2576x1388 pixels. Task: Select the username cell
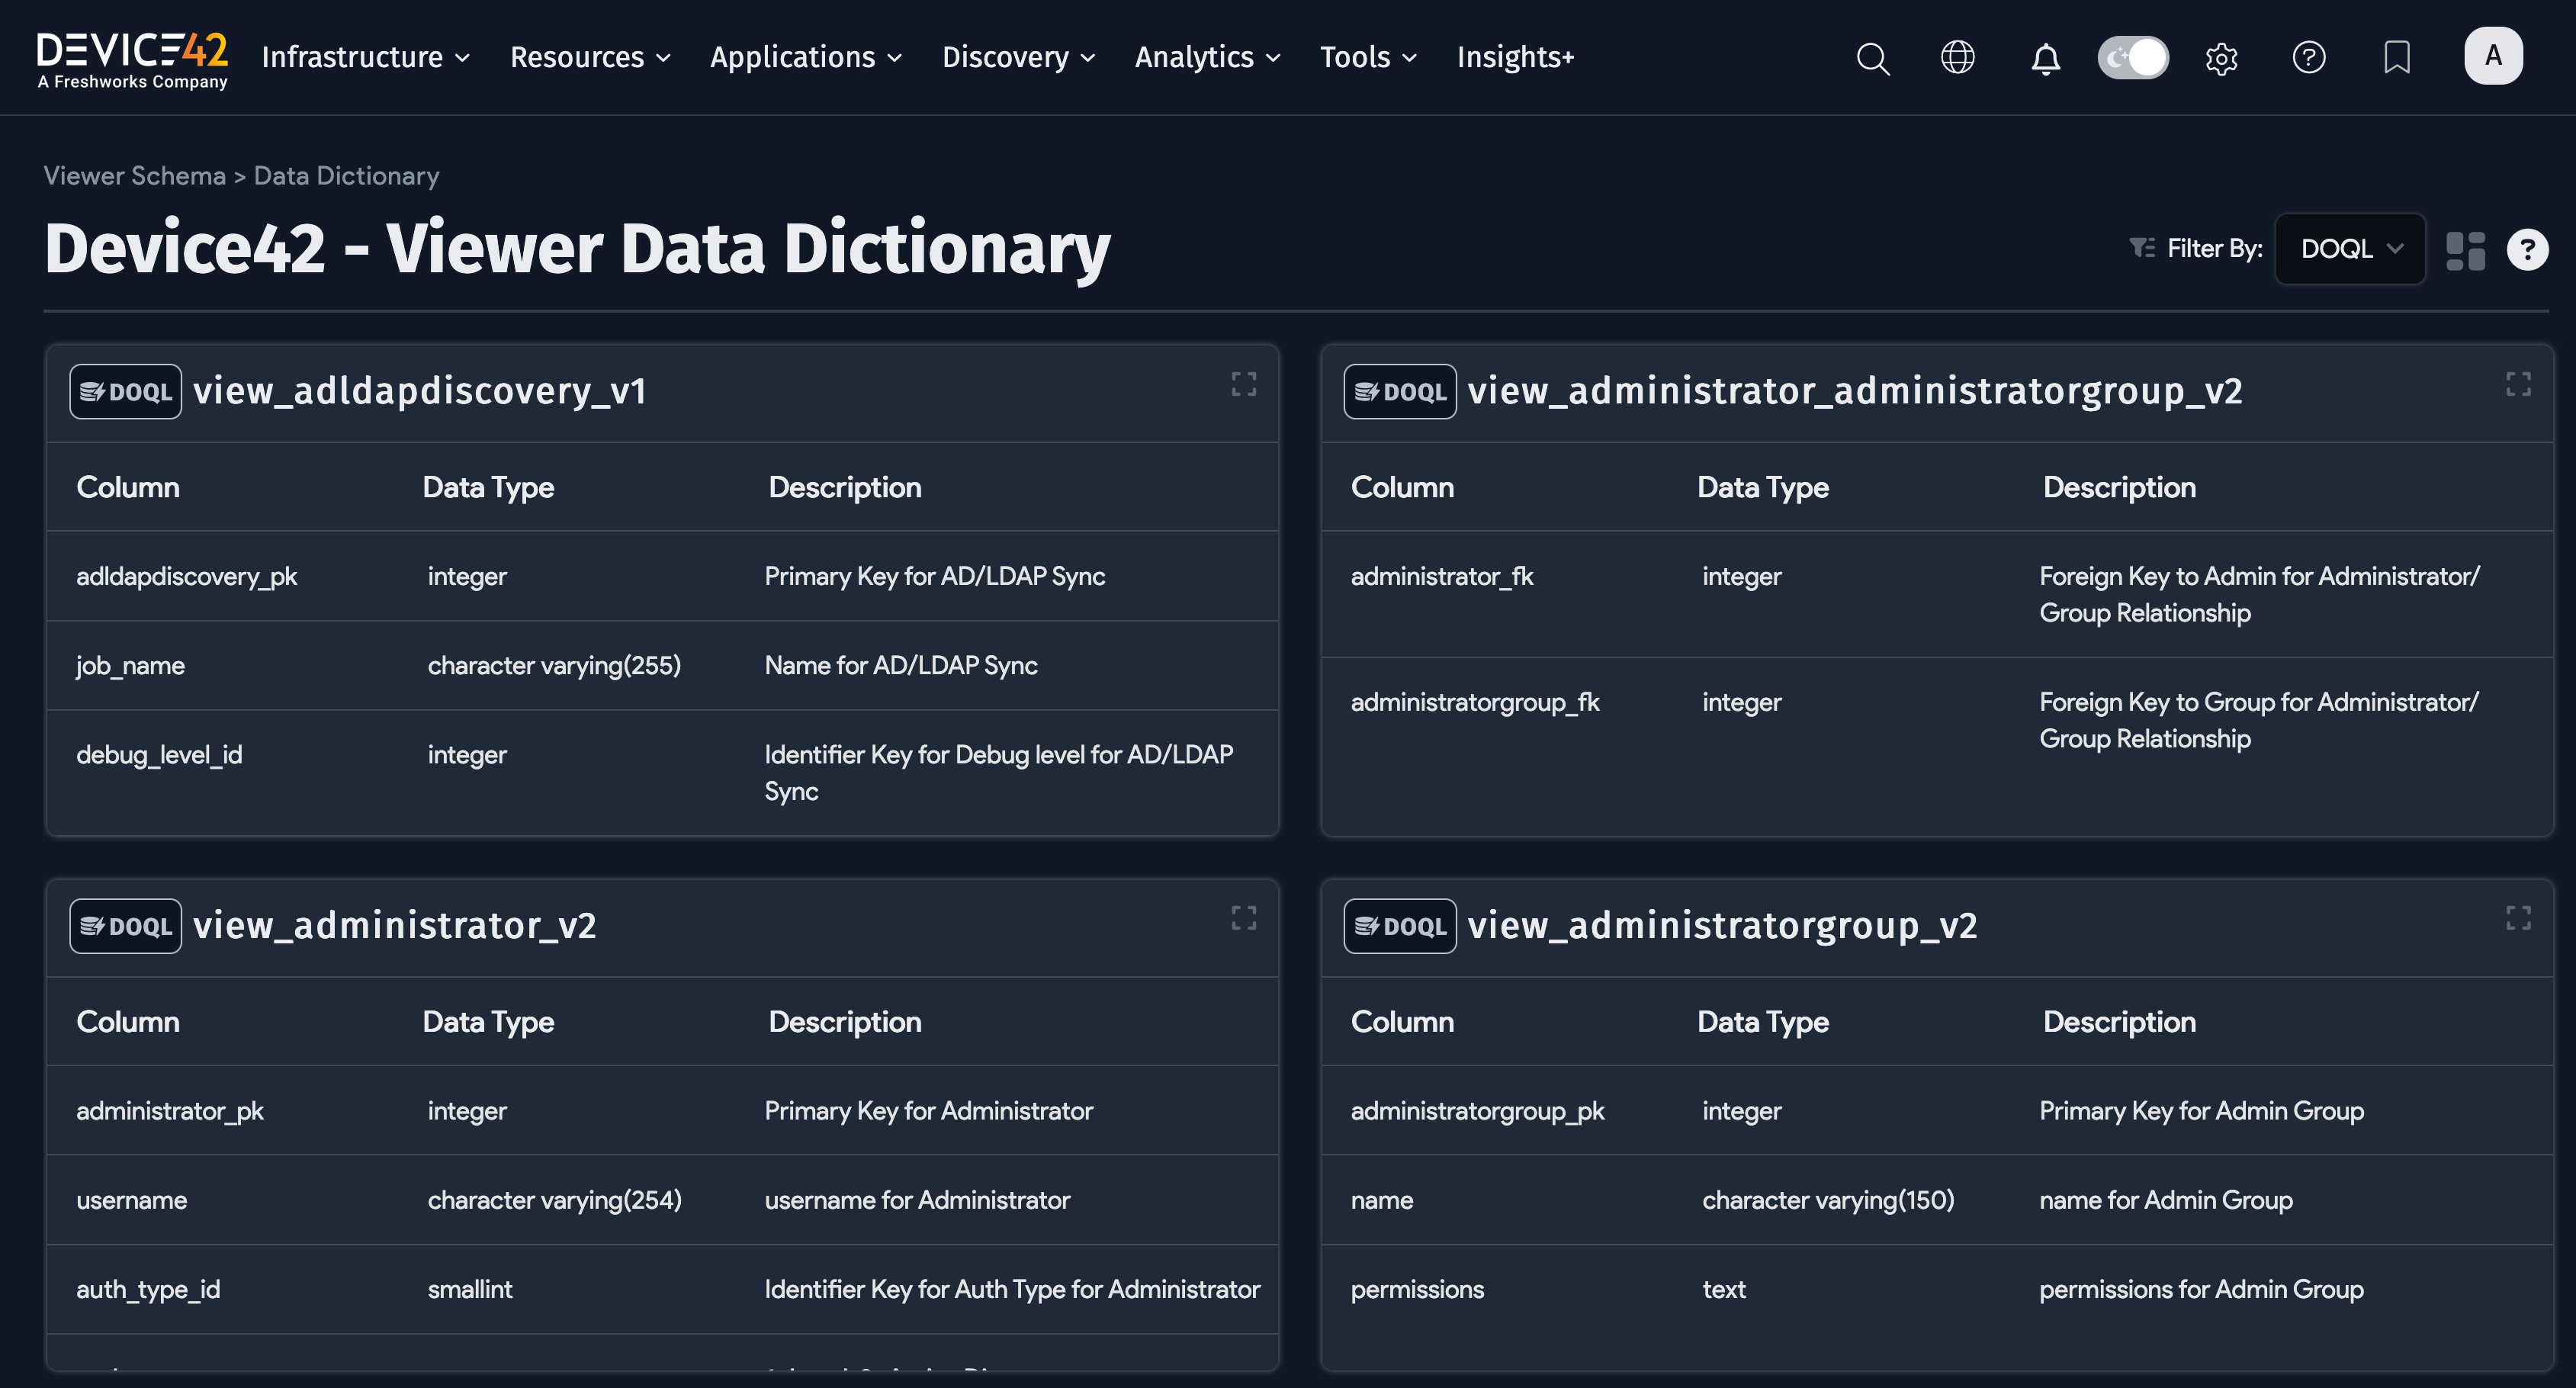point(132,1200)
